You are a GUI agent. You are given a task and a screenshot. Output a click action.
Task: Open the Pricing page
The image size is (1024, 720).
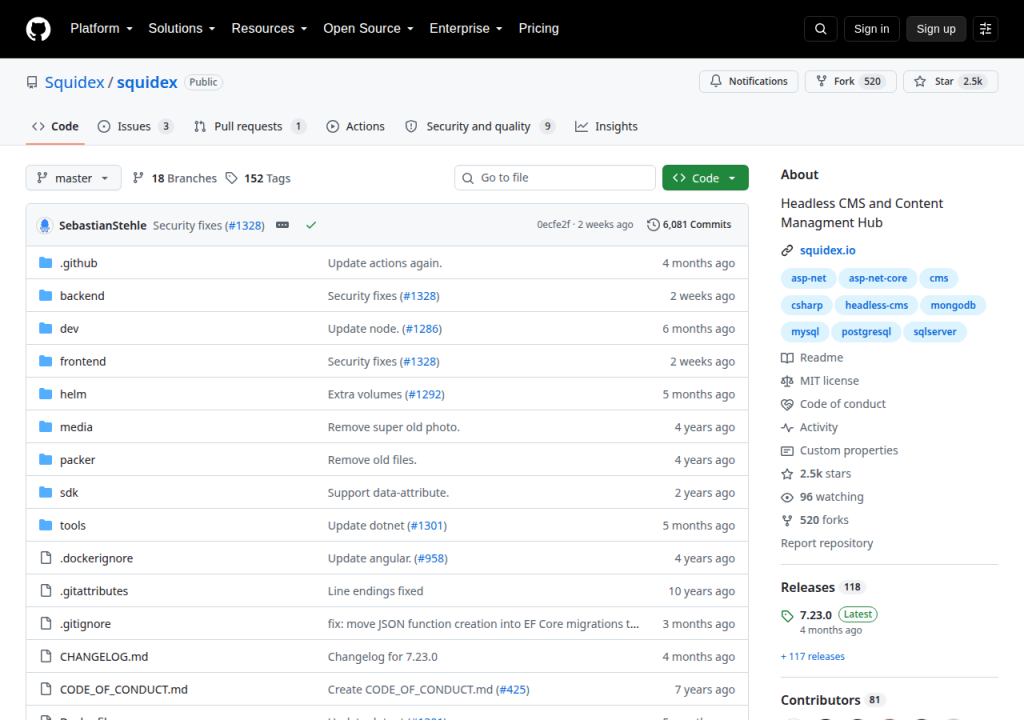click(x=538, y=29)
